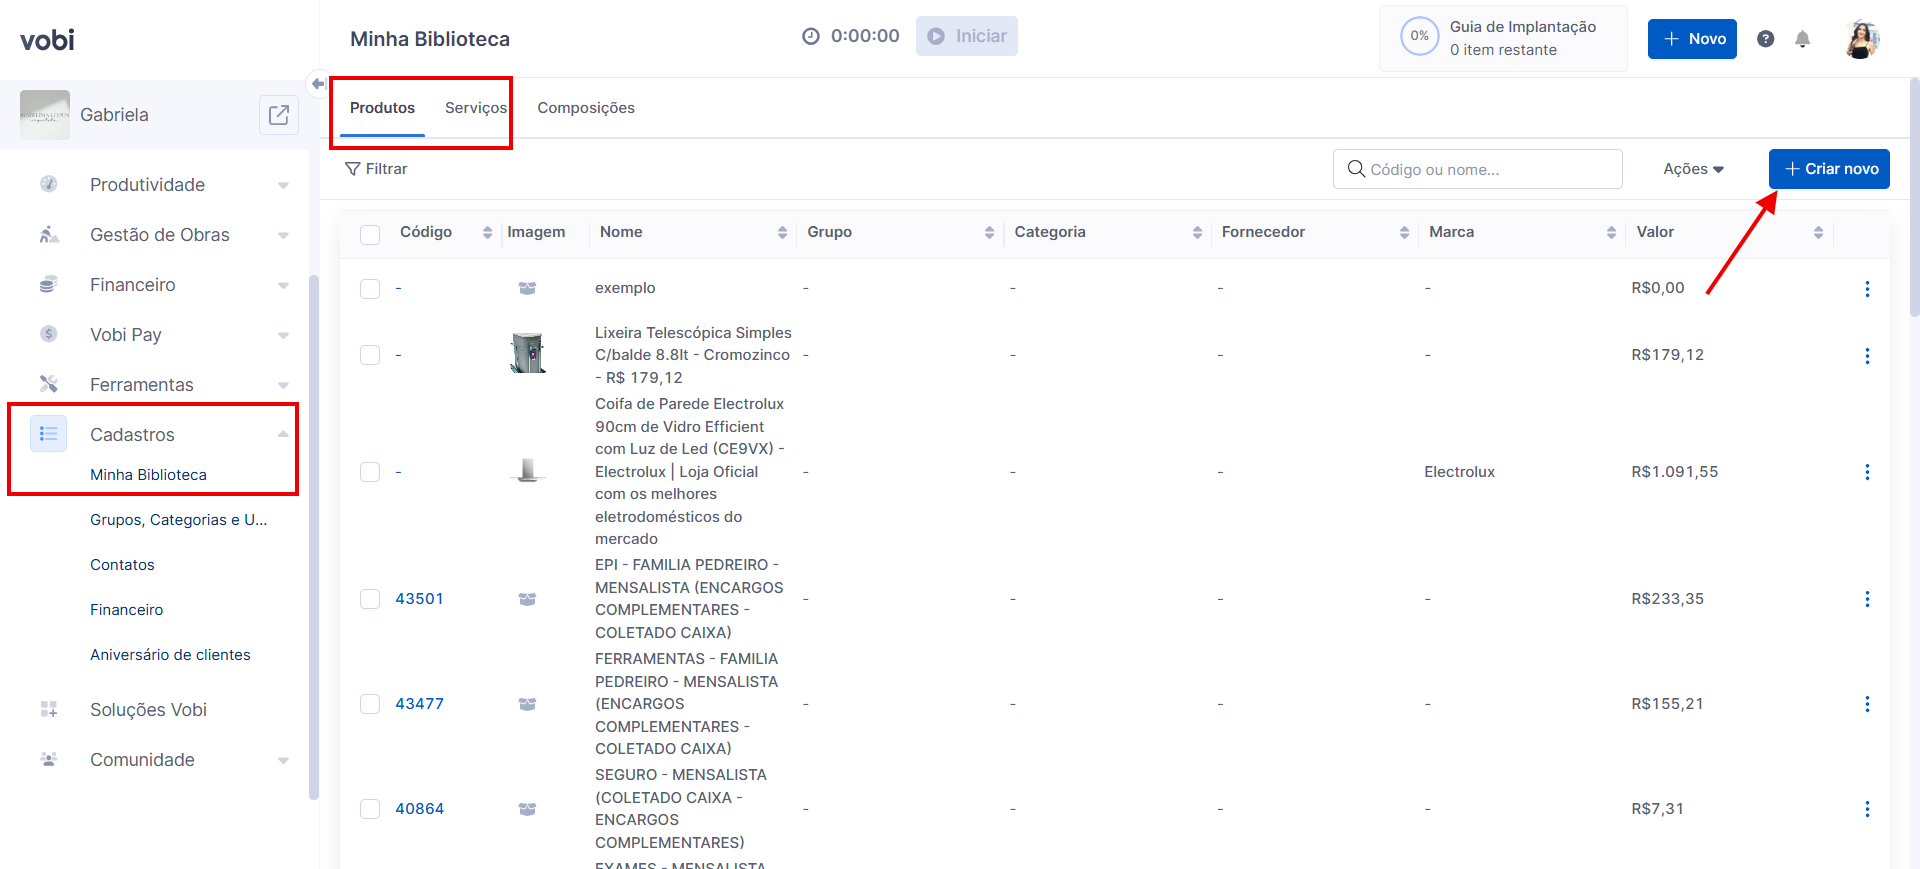Open notifications bell icon
The width and height of the screenshot is (1920, 869).
(1803, 39)
